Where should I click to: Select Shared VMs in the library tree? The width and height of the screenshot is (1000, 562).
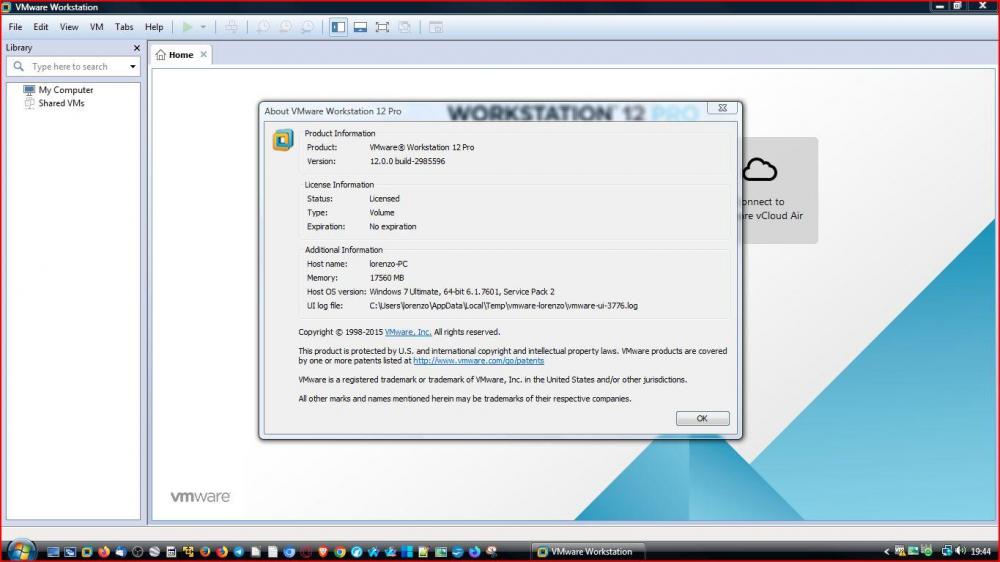[61, 103]
